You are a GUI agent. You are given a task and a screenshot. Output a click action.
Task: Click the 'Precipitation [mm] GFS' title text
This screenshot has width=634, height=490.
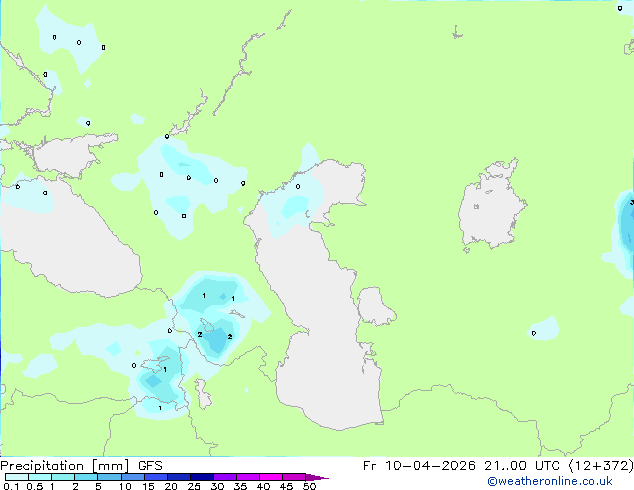[x=81, y=466]
